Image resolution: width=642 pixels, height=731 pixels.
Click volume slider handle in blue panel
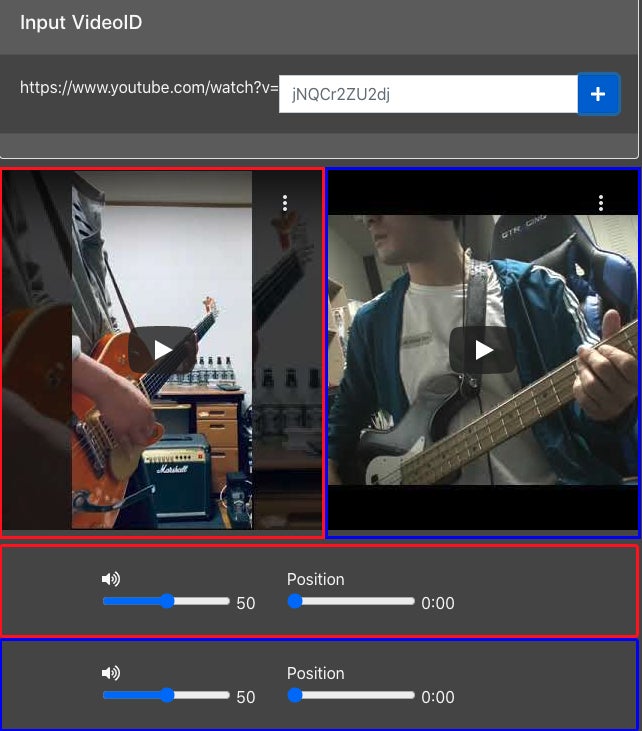click(x=167, y=695)
